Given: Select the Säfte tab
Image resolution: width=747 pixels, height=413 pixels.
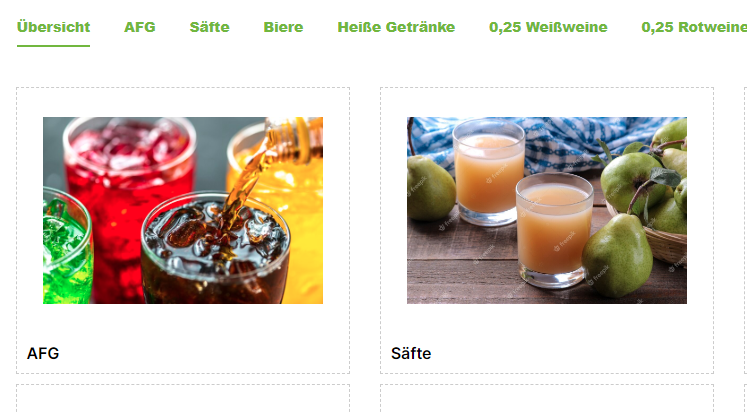Looking at the screenshot, I should click(x=210, y=27).
